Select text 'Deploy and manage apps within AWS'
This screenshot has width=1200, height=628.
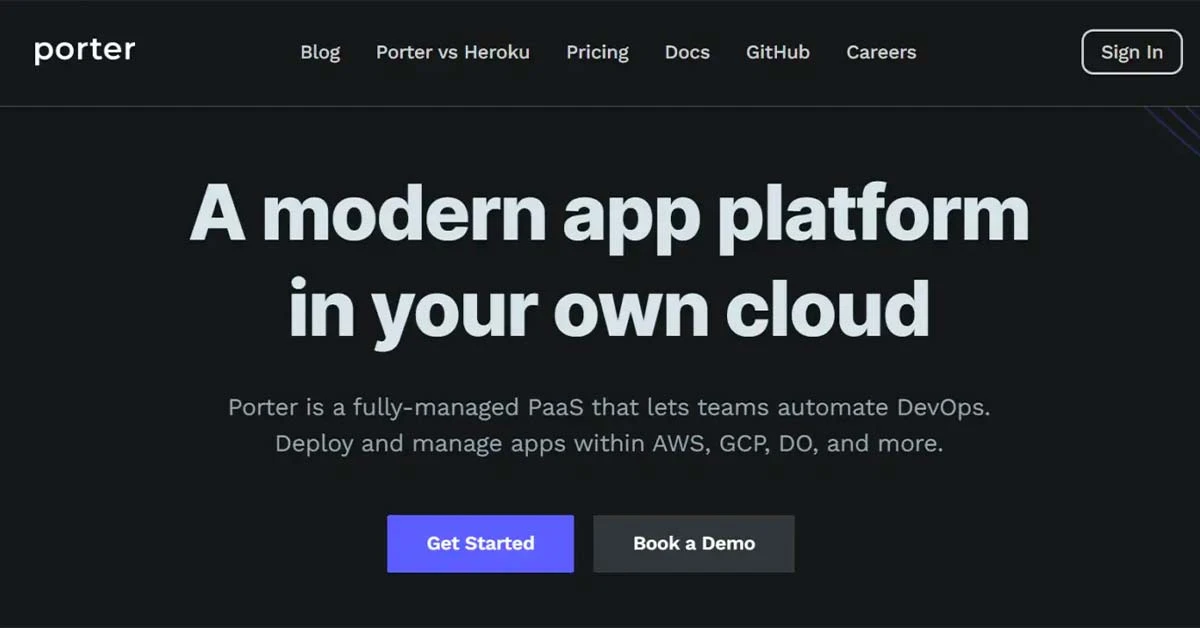492,443
